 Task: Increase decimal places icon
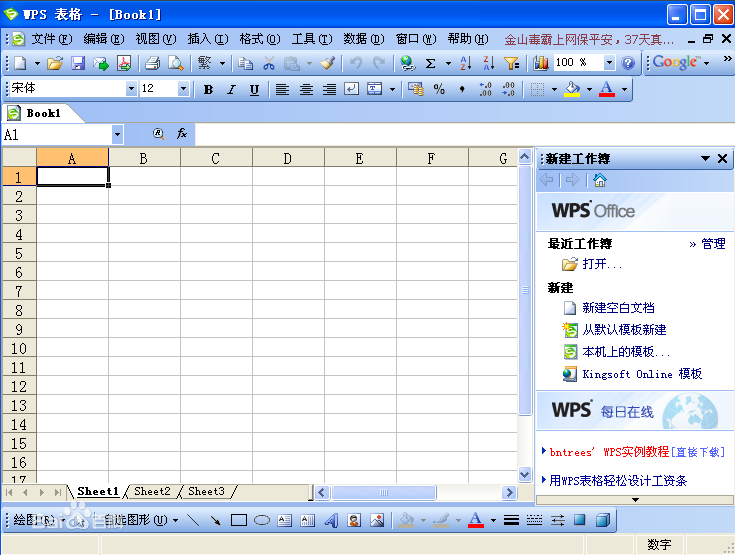(485, 89)
